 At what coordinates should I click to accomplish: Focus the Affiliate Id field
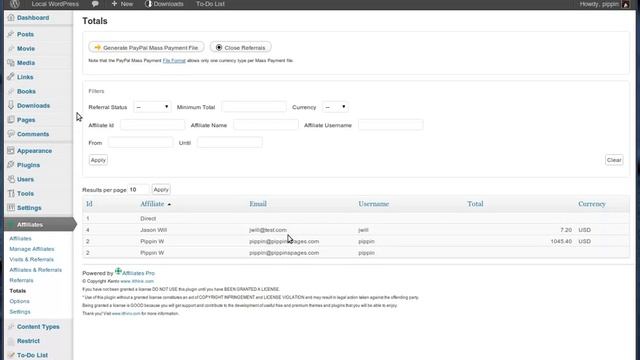click(x=152, y=125)
